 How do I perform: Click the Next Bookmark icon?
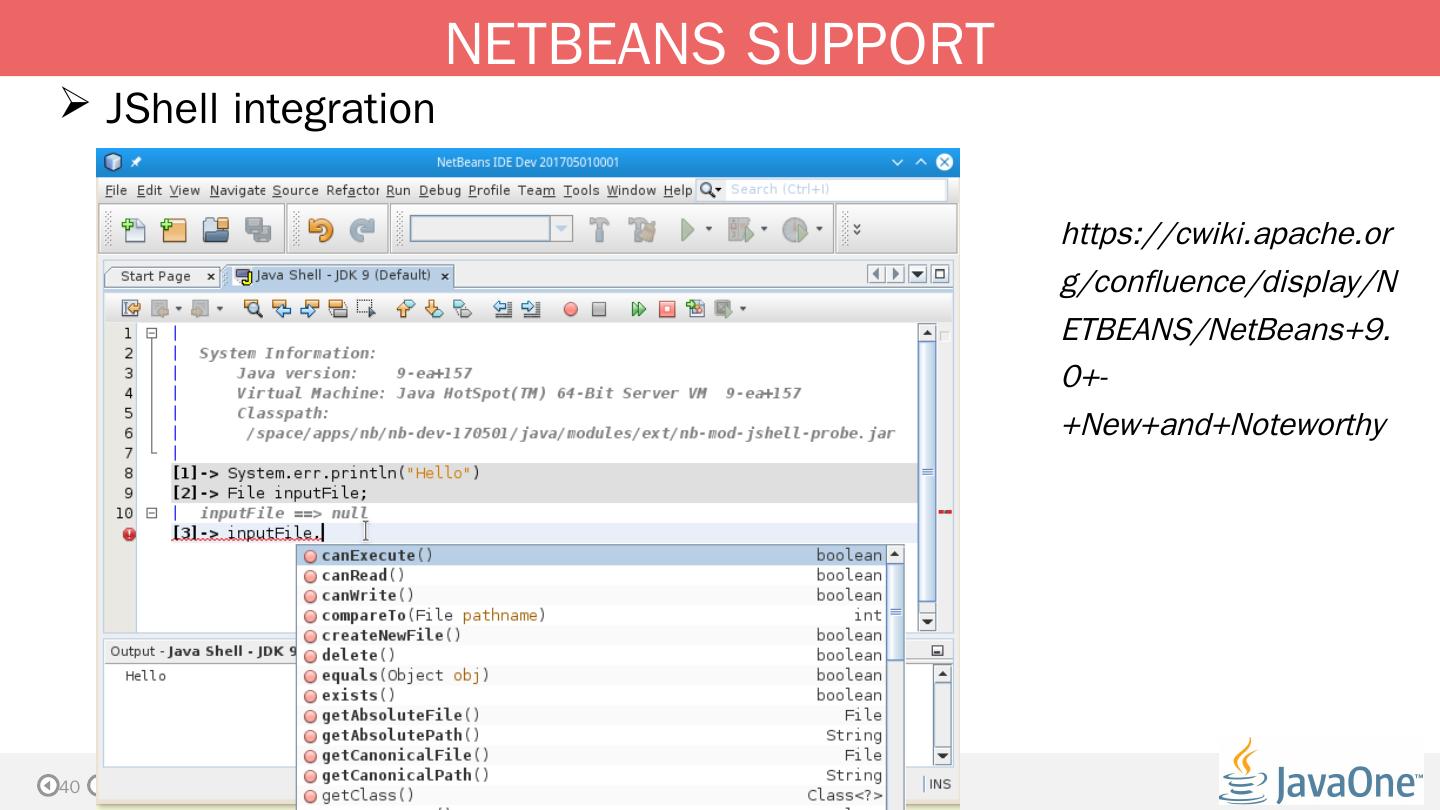pyautogui.click(x=433, y=309)
